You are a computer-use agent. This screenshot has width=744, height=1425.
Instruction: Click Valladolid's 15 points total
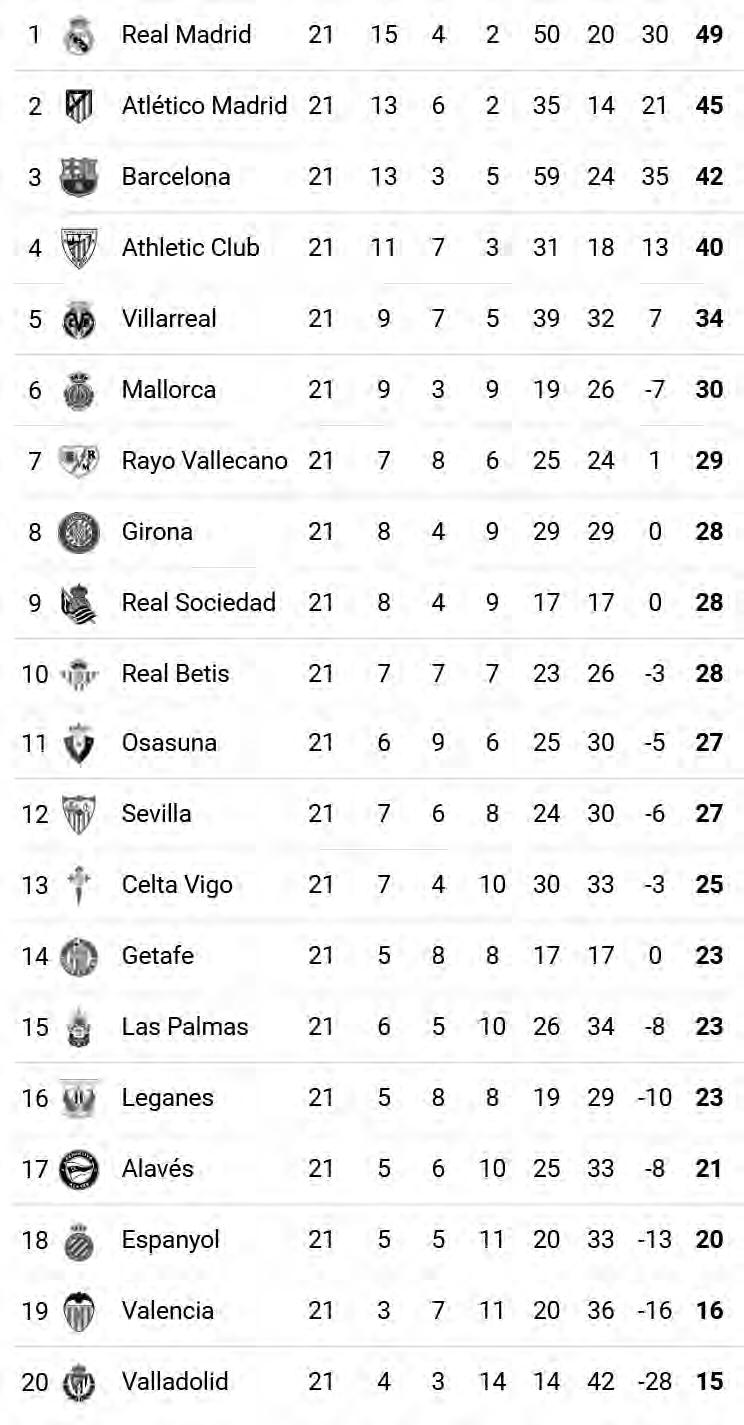(709, 1382)
